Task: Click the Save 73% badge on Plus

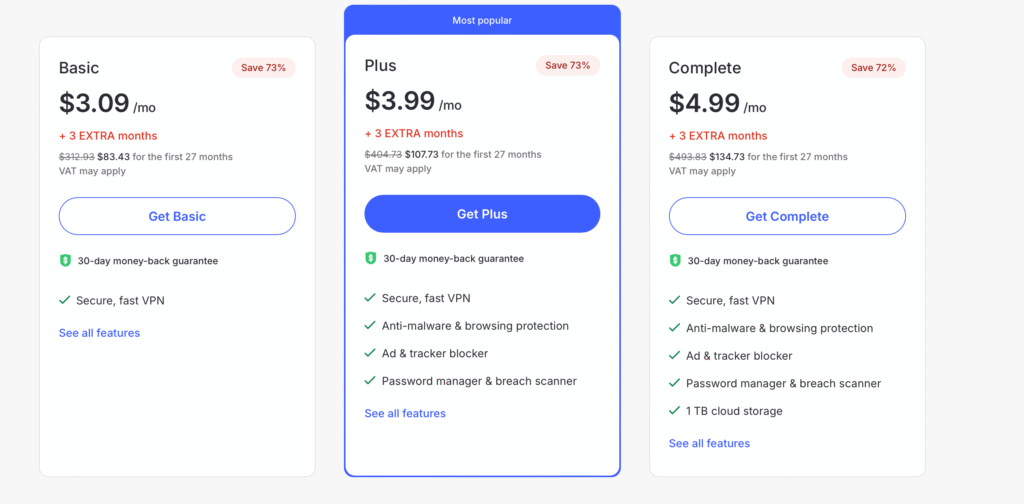Action: [x=568, y=66]
